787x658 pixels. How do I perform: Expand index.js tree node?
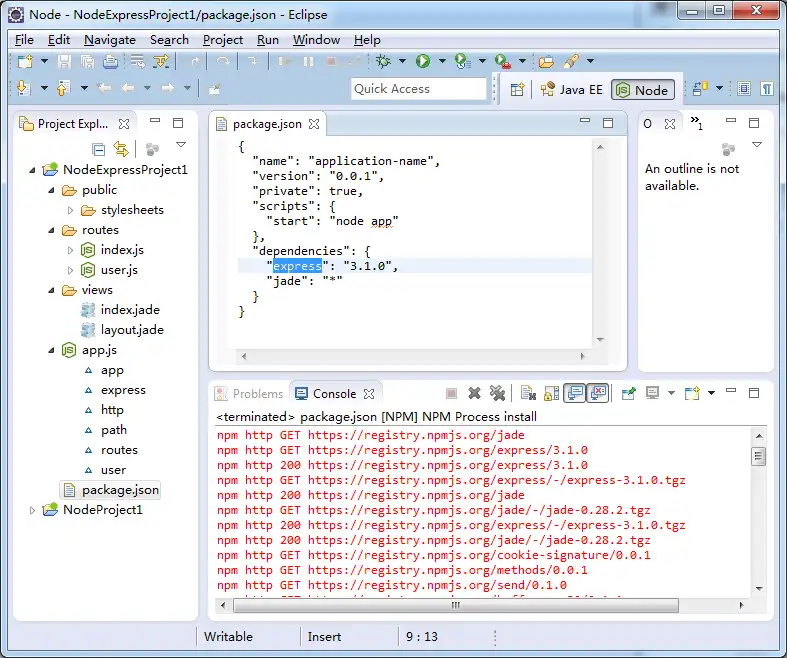[70, 250]
